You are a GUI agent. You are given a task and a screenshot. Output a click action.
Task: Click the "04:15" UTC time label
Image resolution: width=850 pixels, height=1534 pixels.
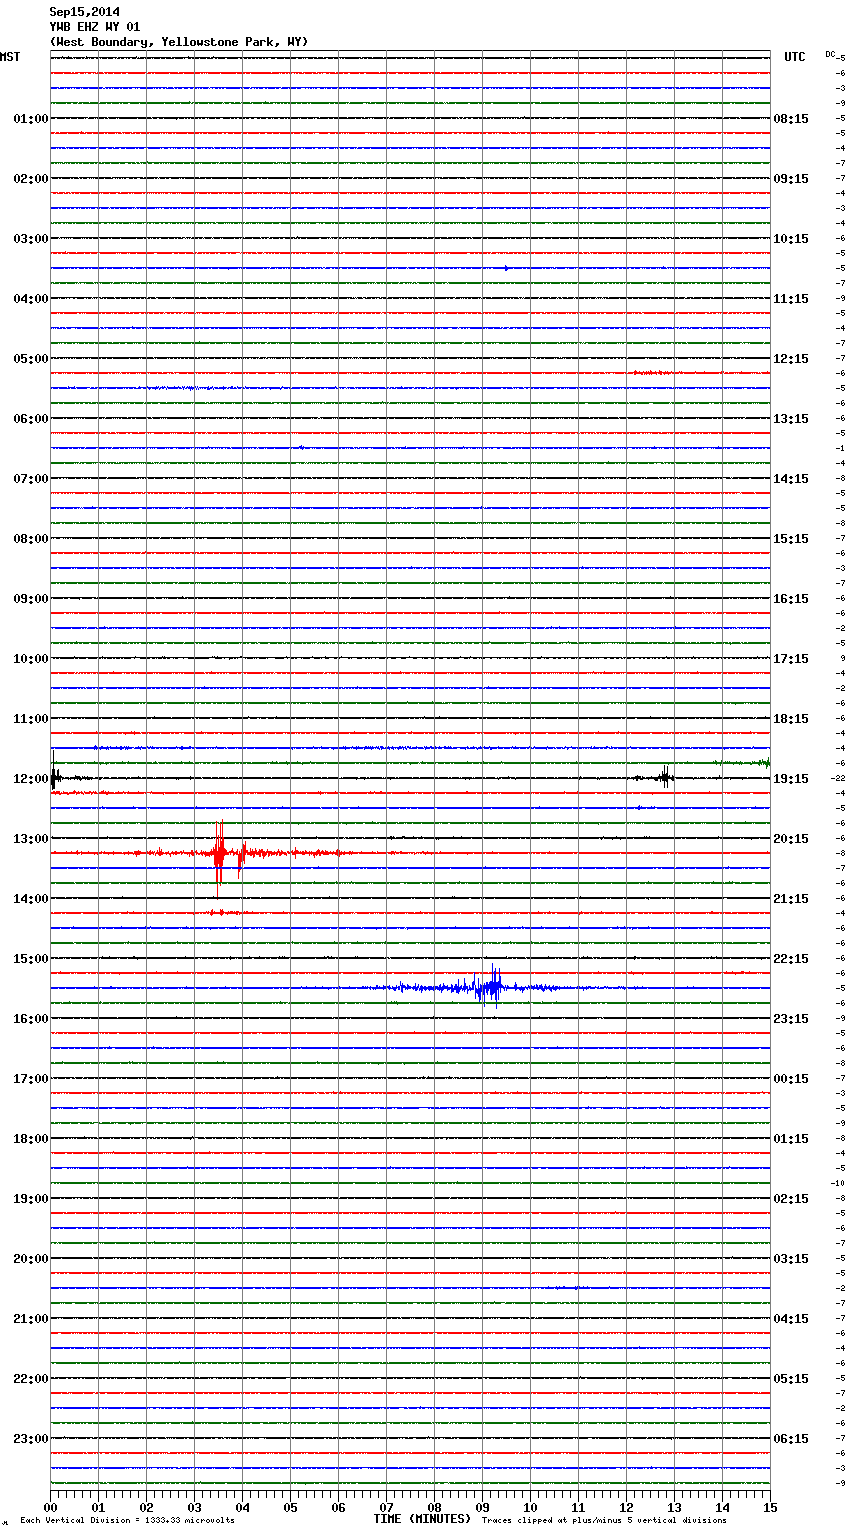coord(791,1319)
